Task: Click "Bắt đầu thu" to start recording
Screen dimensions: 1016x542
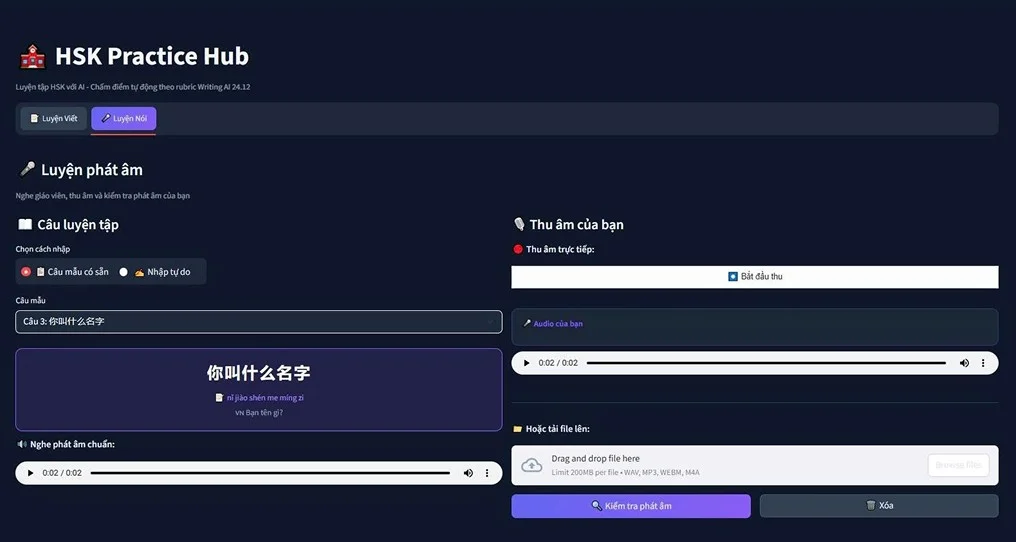Action: [x=754, y=277]
